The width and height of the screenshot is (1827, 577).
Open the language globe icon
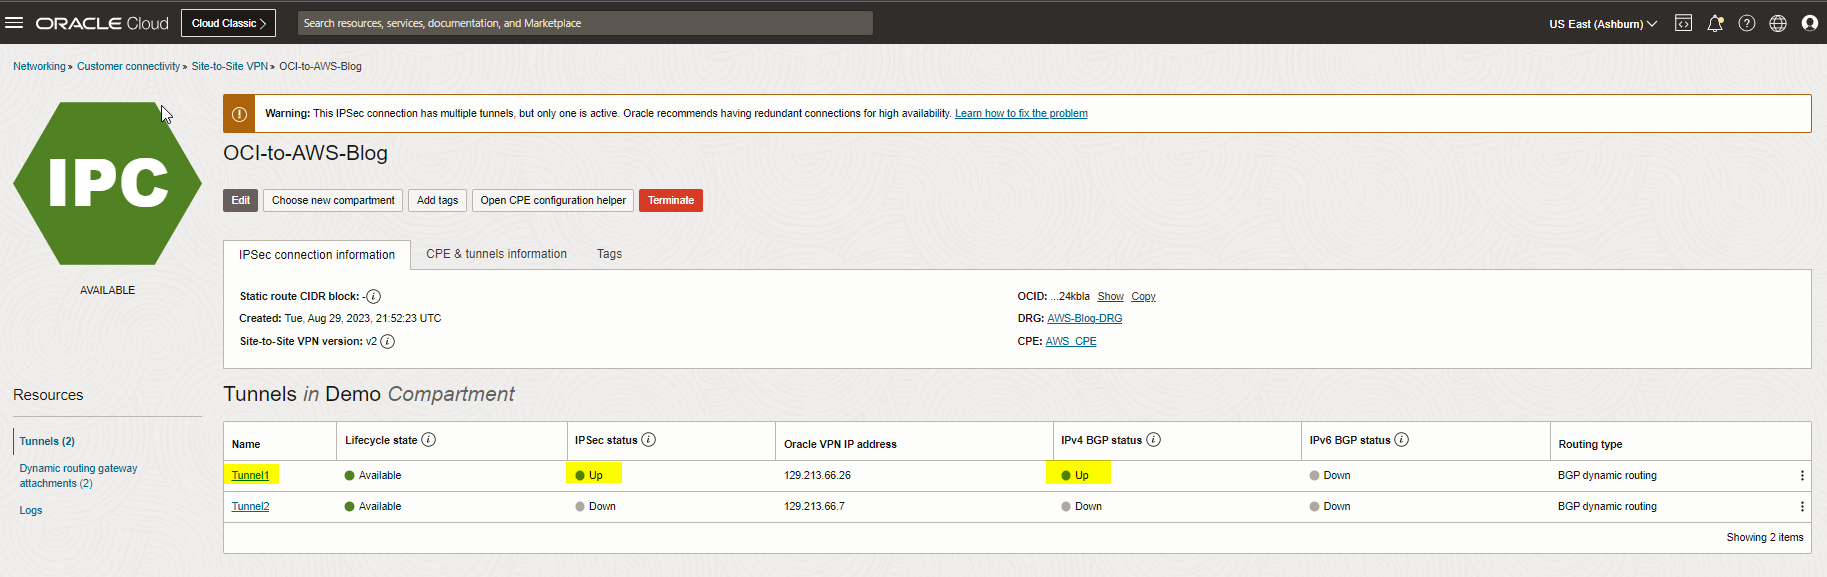pos(1778,23)
